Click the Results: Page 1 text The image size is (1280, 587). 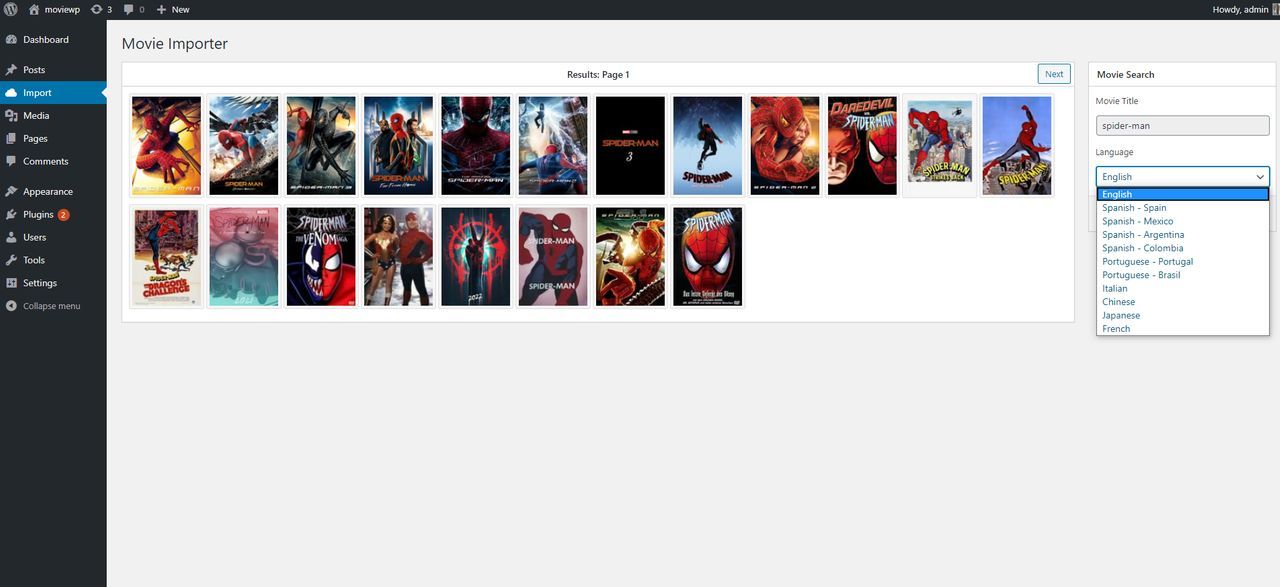click(x=598, y=74)
